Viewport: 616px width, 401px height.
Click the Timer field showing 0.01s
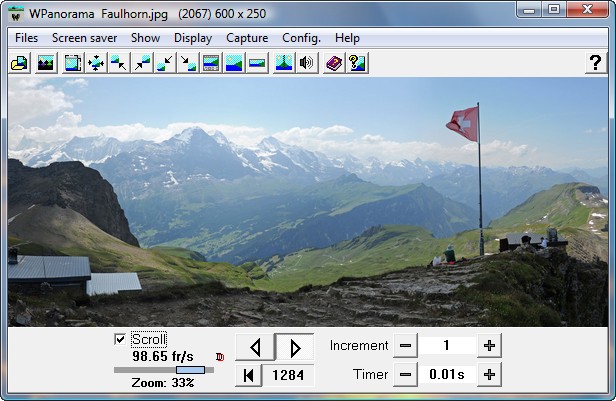pyautogui.click(x=447, y=375)
